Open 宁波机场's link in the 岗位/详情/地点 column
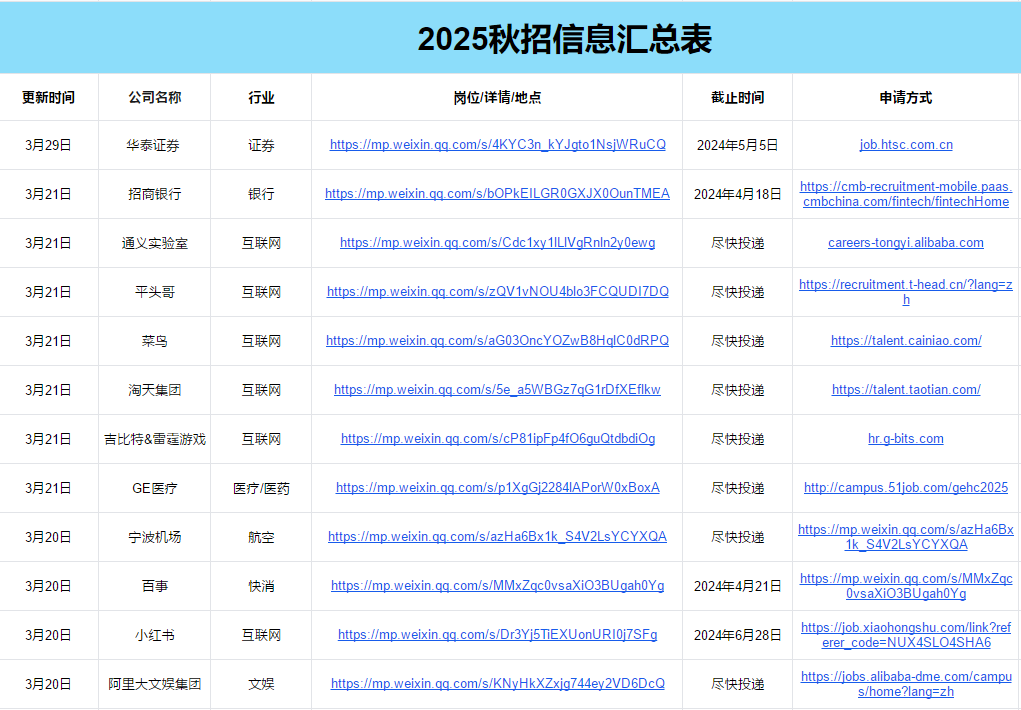Image resolution: width=1021 pixels, height=710 pixels. click(497, 536)
